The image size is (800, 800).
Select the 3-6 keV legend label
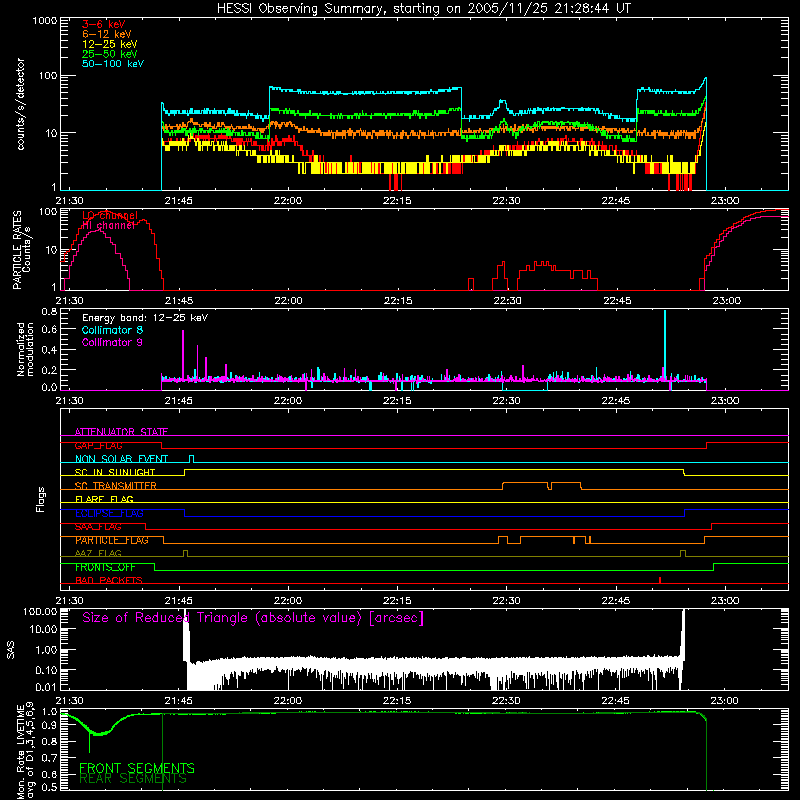104,24
